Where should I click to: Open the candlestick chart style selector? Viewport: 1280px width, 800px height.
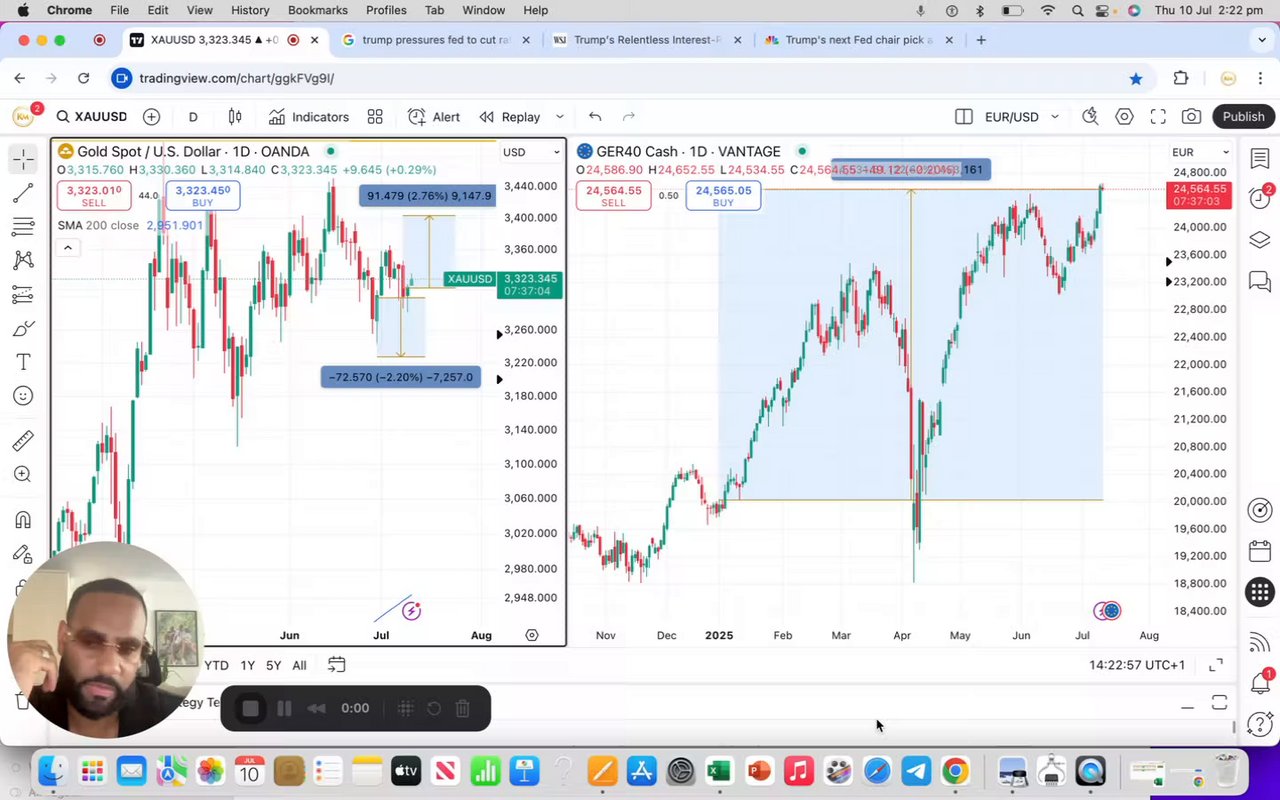click(x=235, y=117)
